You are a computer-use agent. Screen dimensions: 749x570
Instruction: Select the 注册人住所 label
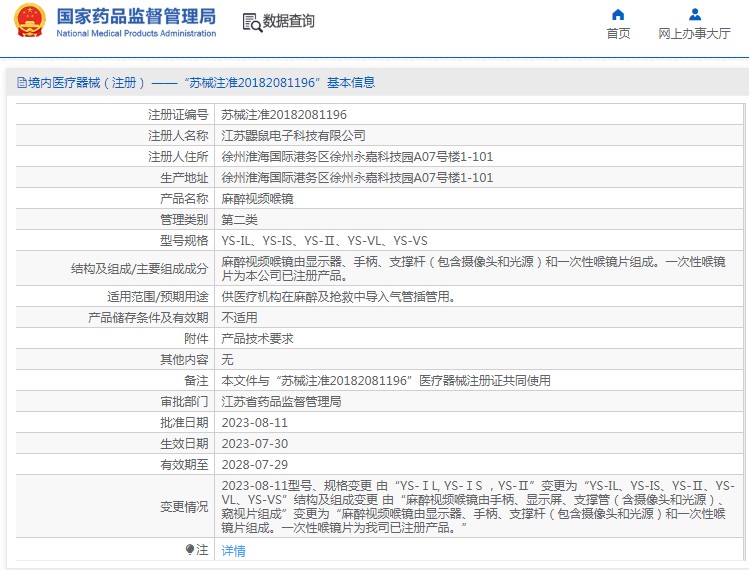[x=178, y=157]
